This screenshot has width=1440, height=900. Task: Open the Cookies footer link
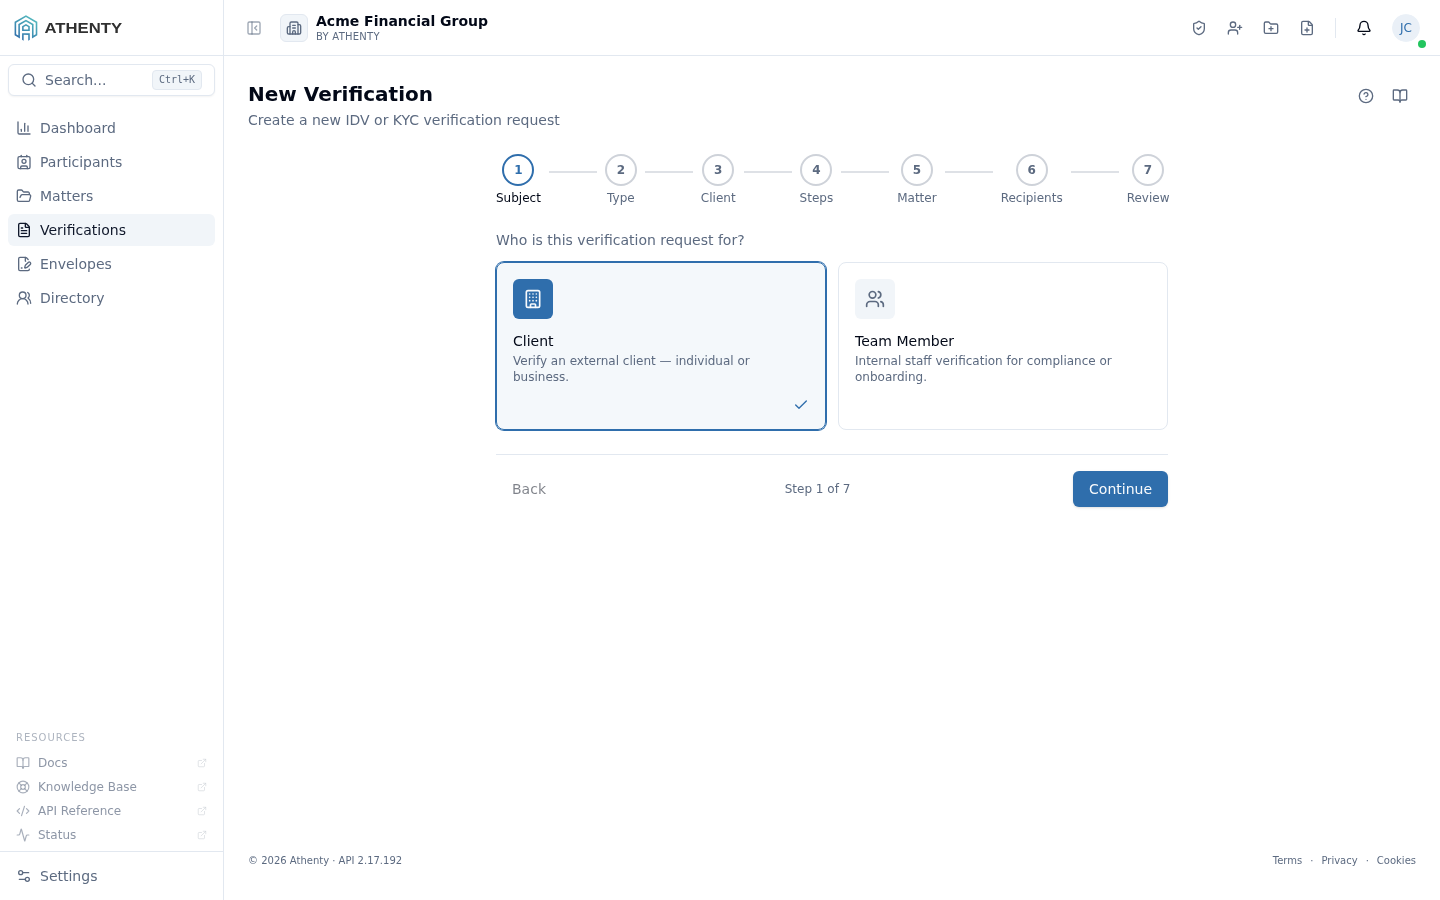[x=1396, y=860]
